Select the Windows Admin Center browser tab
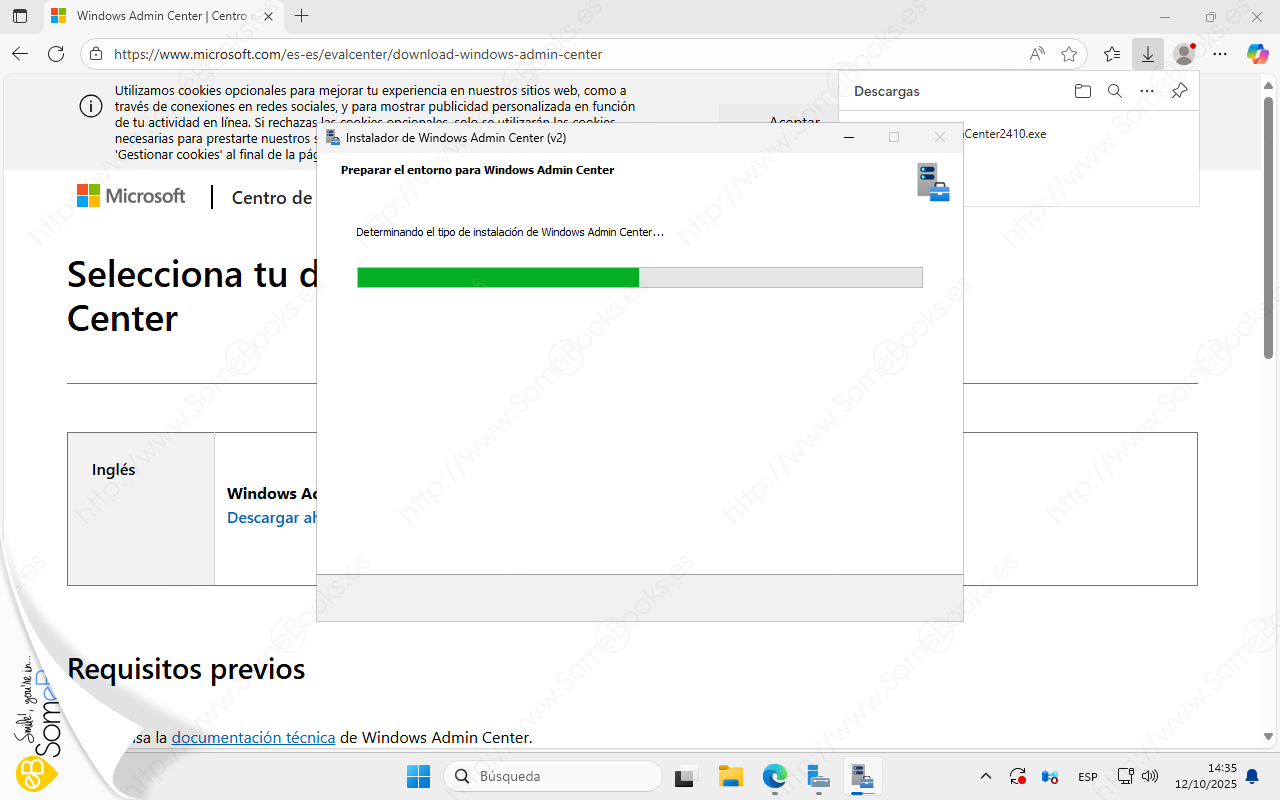 pyautogui.click(x=160, y=16)
